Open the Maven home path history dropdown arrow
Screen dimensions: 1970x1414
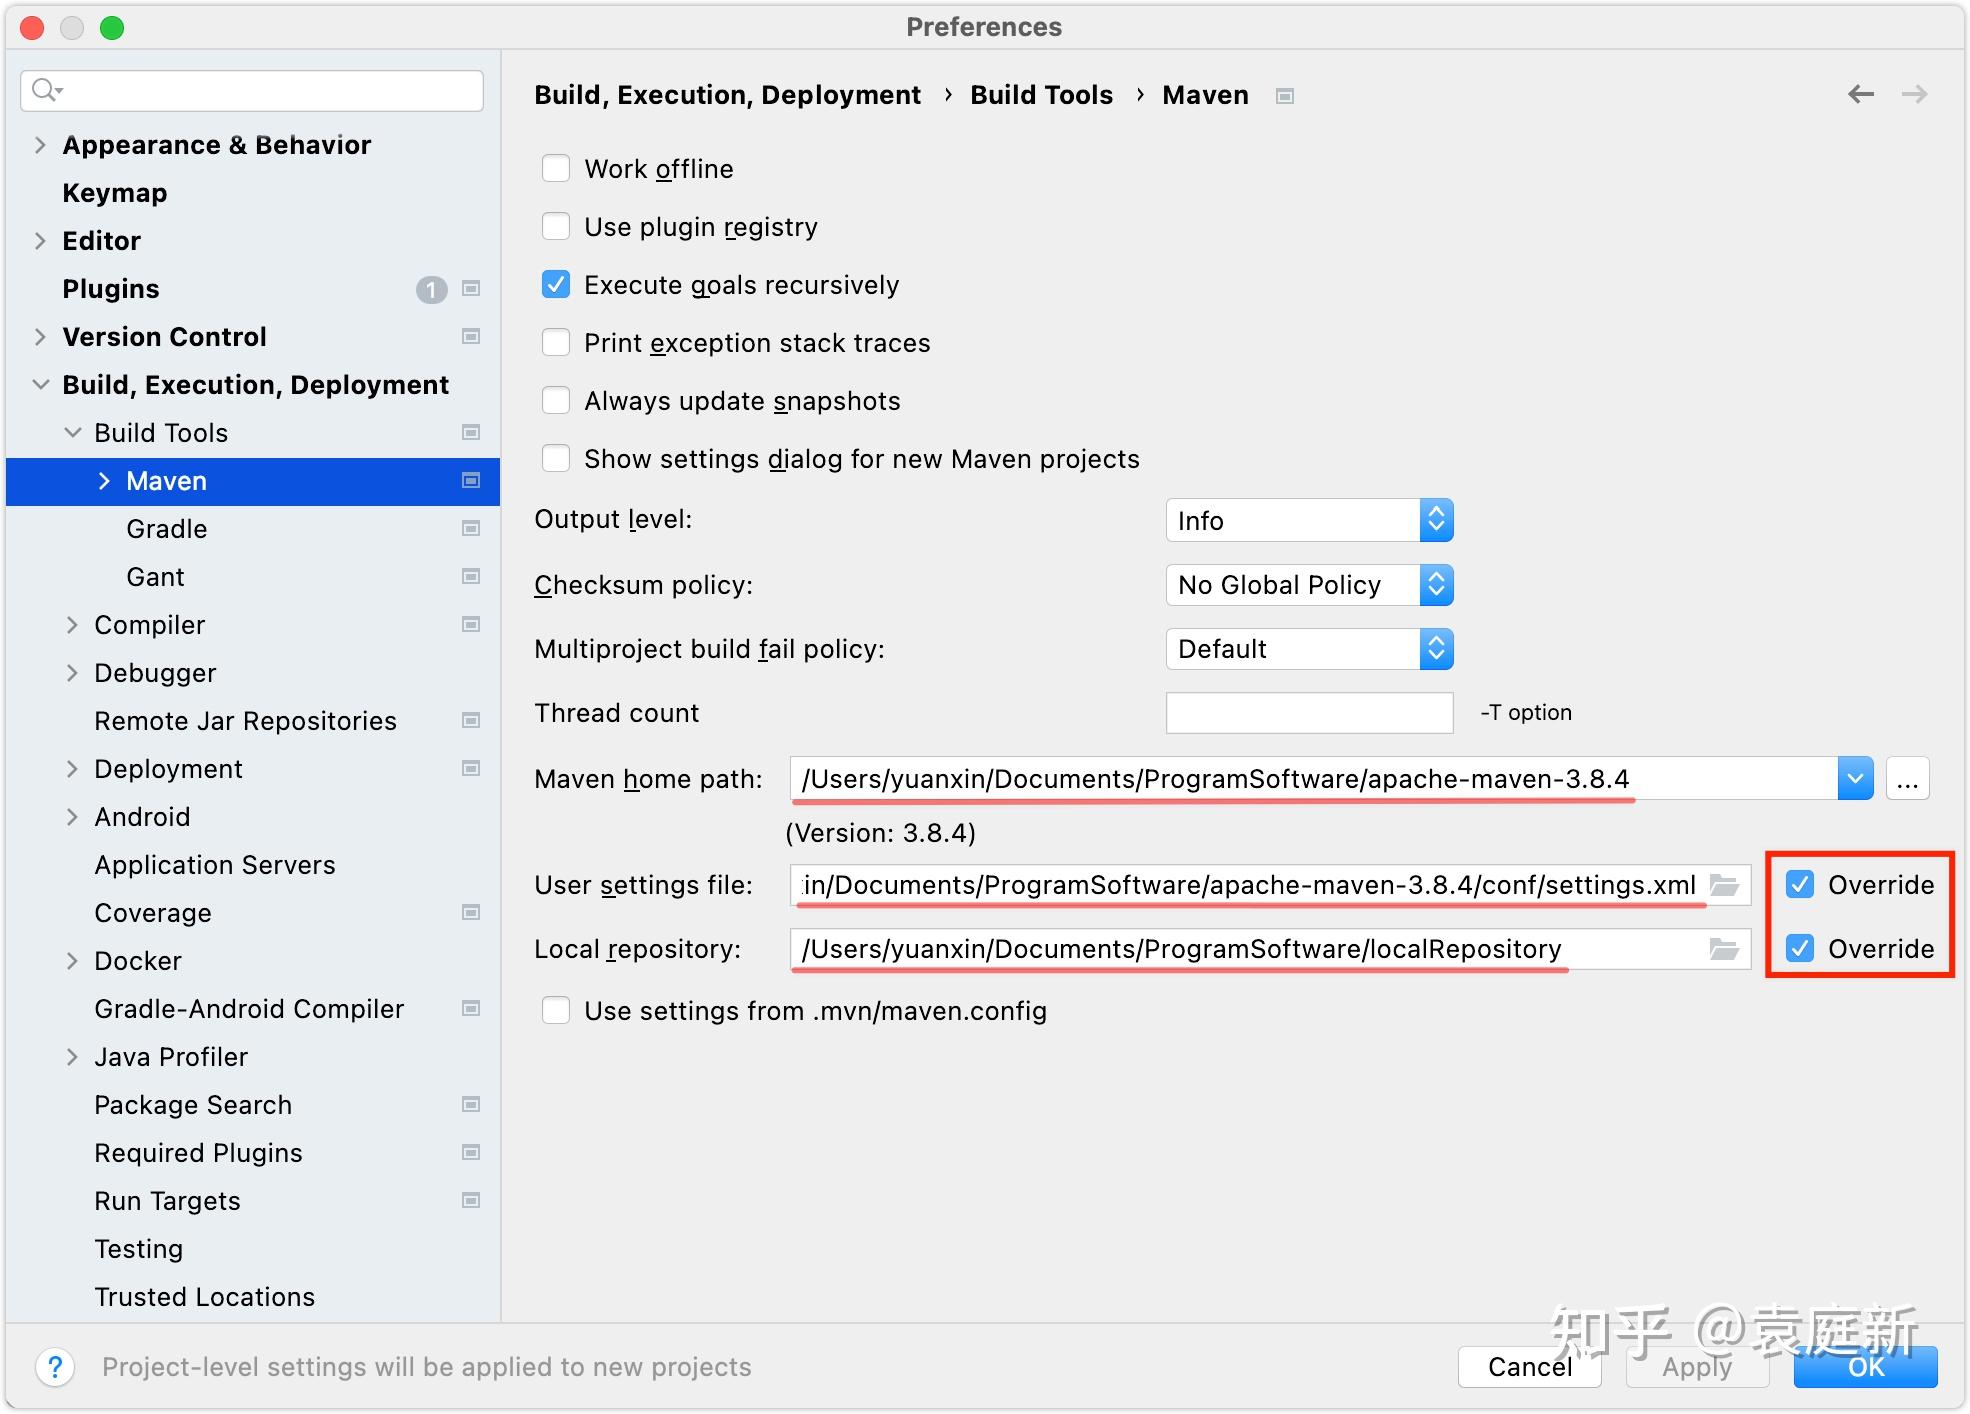[x=1855, y=779]
